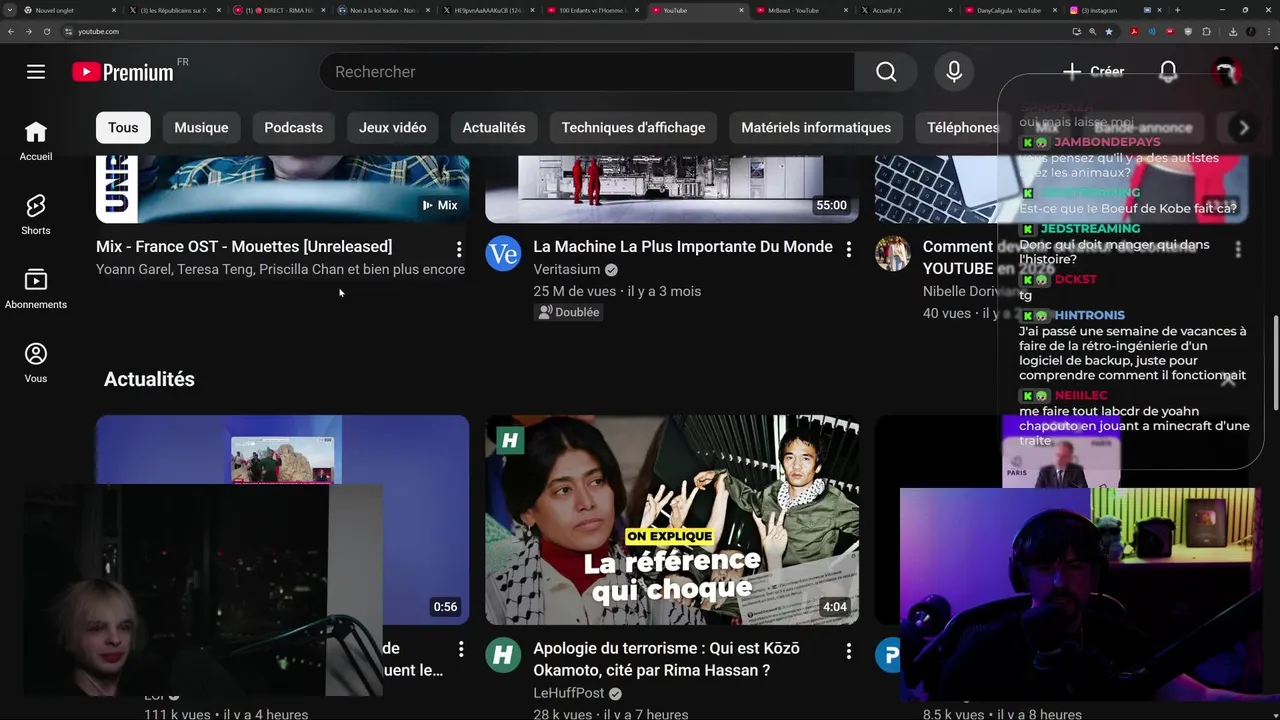Screen dimensions: 1280x720
Task: Bookmark the page with star icon
Action: click(x=1109, y=31)
